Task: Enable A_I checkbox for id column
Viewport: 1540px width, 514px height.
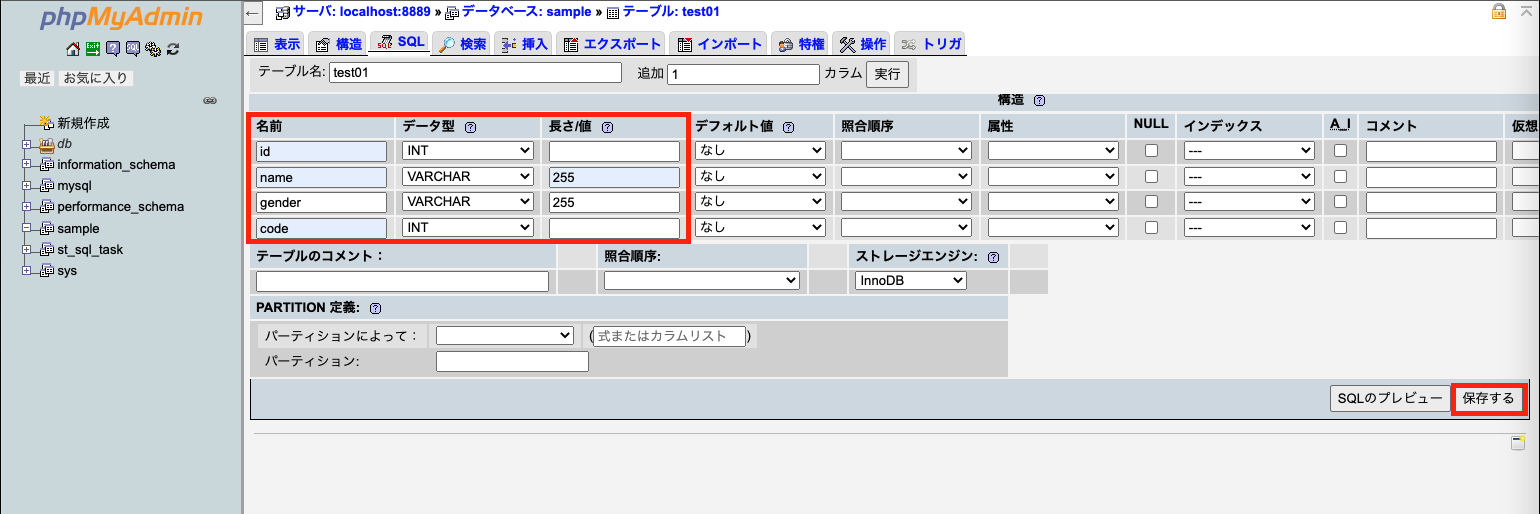Action: pyautogui.click(x=1340, y=151)
